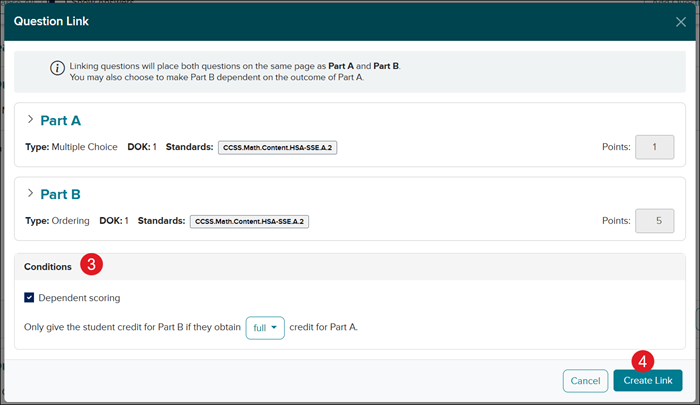Click the Create Link button
Viewport: 700px width, 405px height.
point(647,380)
